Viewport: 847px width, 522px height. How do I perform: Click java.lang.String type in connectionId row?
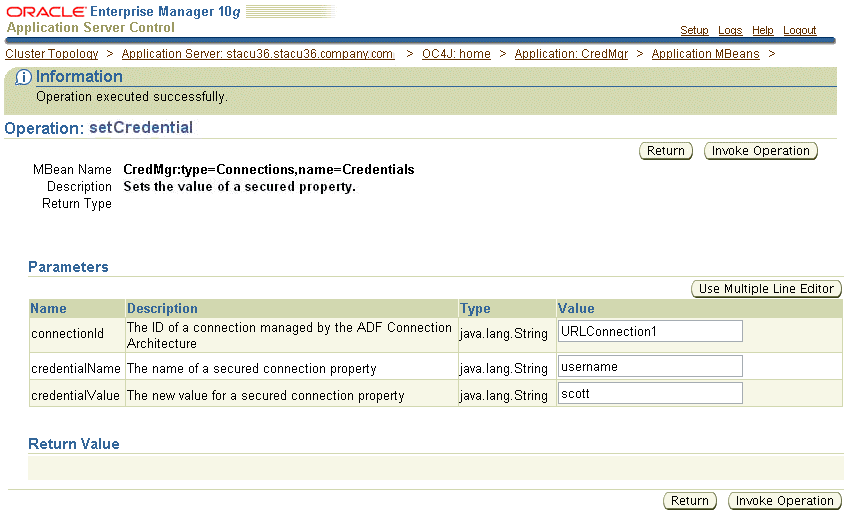[x=503, y=334]
